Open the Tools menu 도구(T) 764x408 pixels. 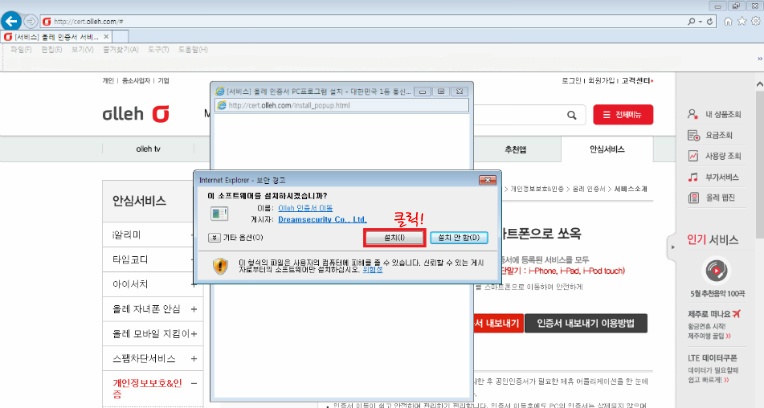[158, 50]
